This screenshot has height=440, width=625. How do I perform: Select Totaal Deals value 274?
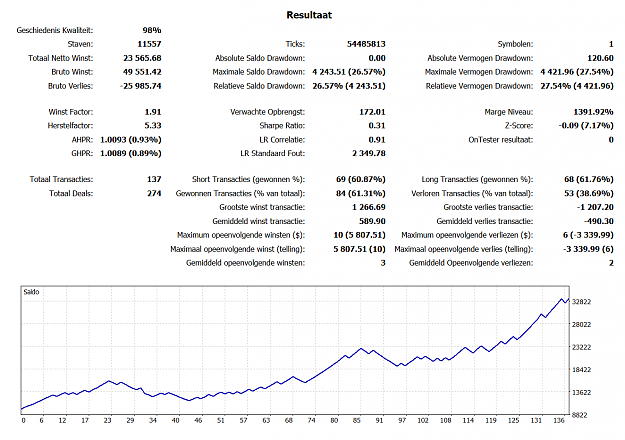click(154, 193)
